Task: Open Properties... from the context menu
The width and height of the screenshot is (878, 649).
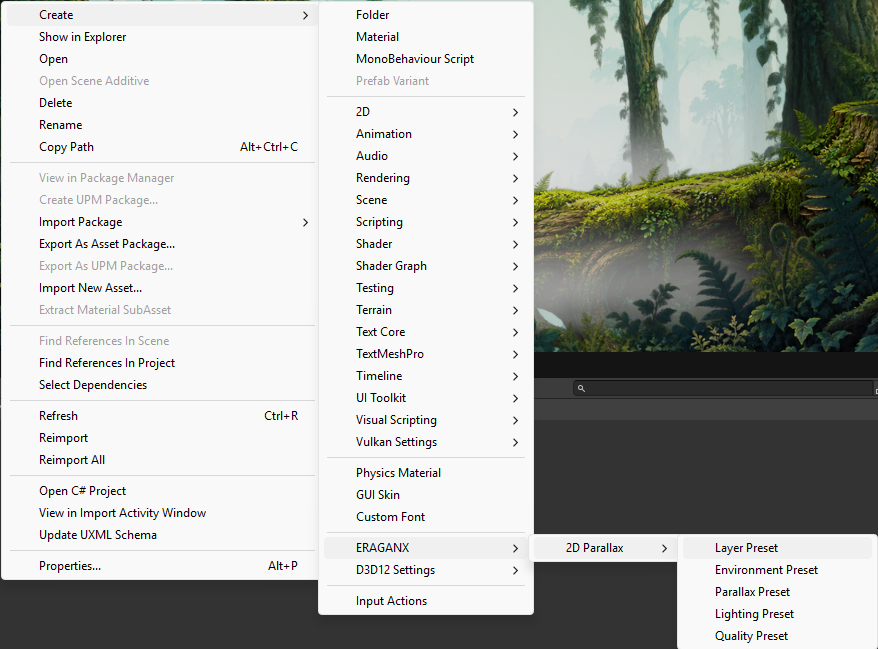Action: point(162,566)
